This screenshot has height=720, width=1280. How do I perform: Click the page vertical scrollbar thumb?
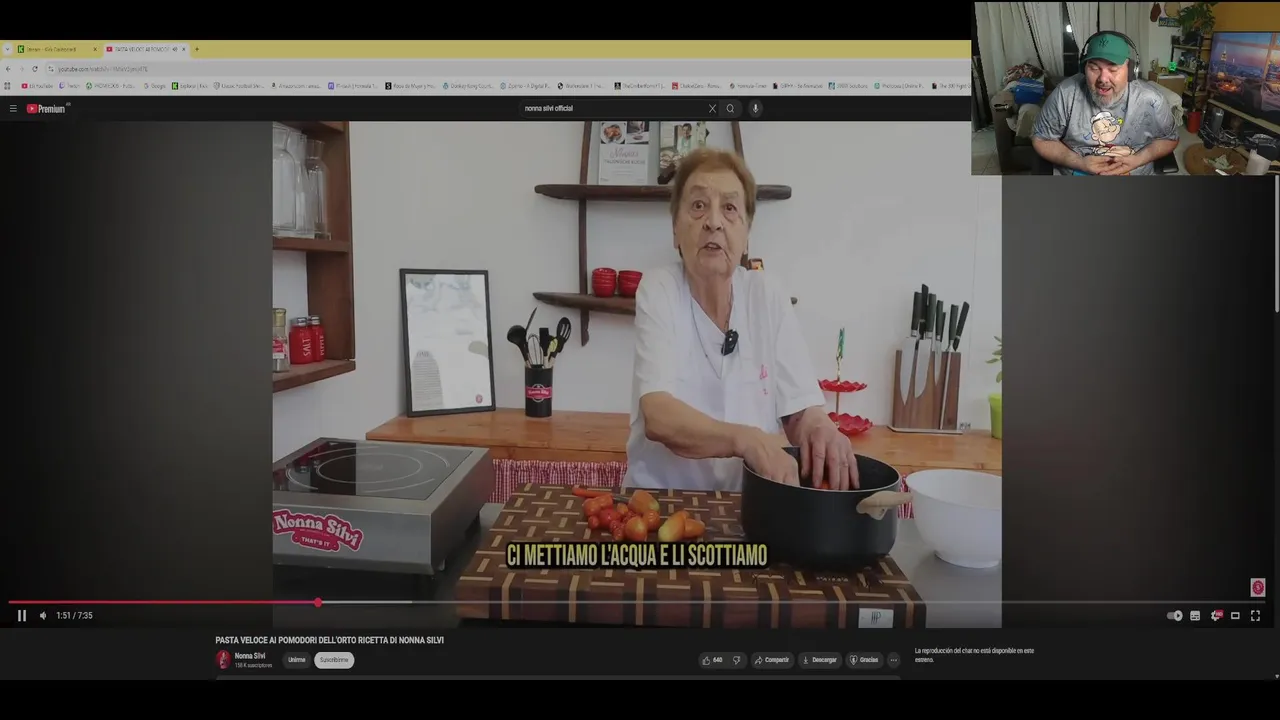(x=1276, y=246)
